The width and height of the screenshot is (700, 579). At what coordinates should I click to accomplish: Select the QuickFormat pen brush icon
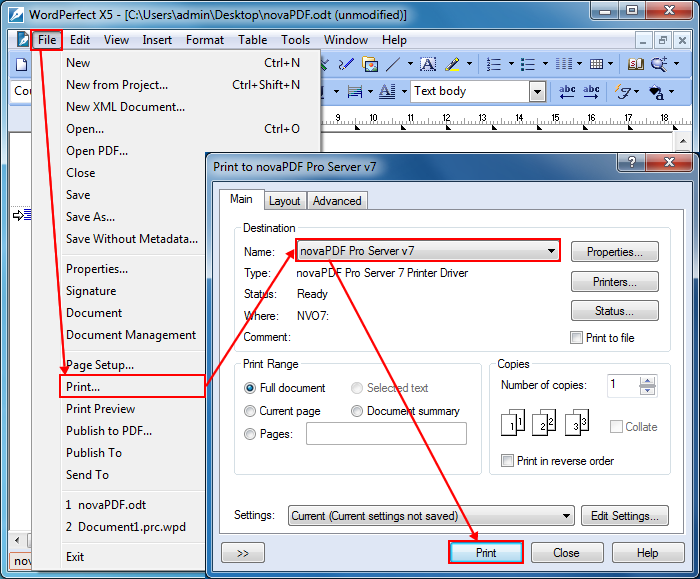[346, 65]
